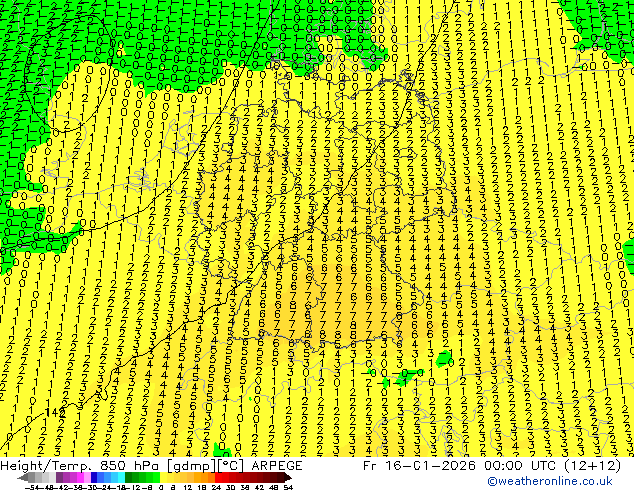
Task: Click the dark purple swatch in the legend
Action: click(59, 477)
